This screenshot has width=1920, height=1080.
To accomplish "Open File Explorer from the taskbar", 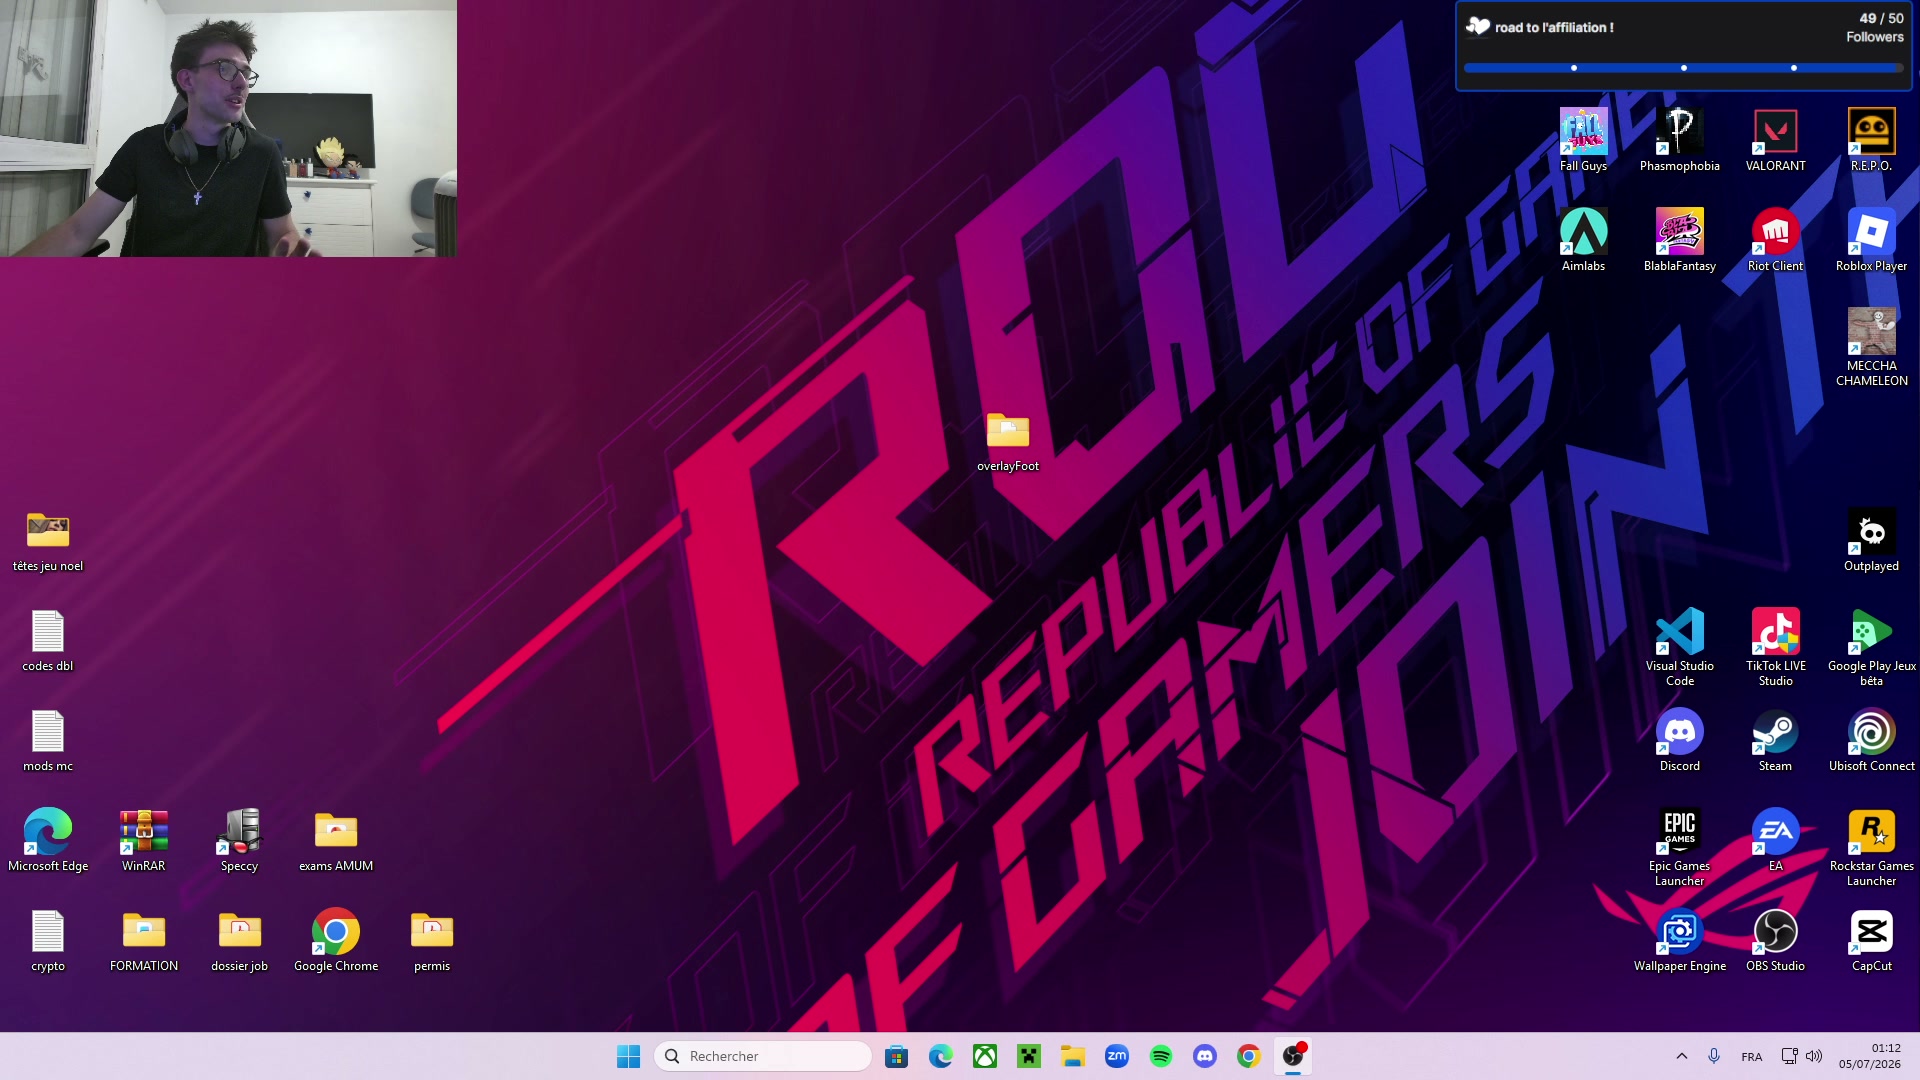I will (x=1073, y=1056).
